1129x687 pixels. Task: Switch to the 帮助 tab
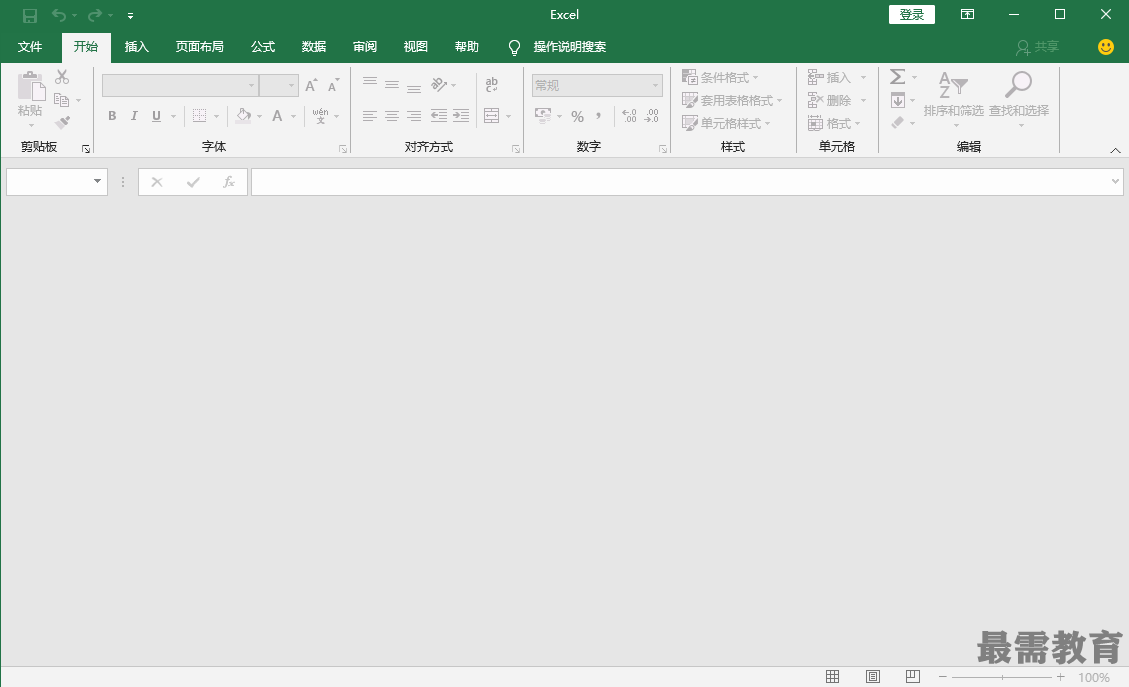click(467, 47)
